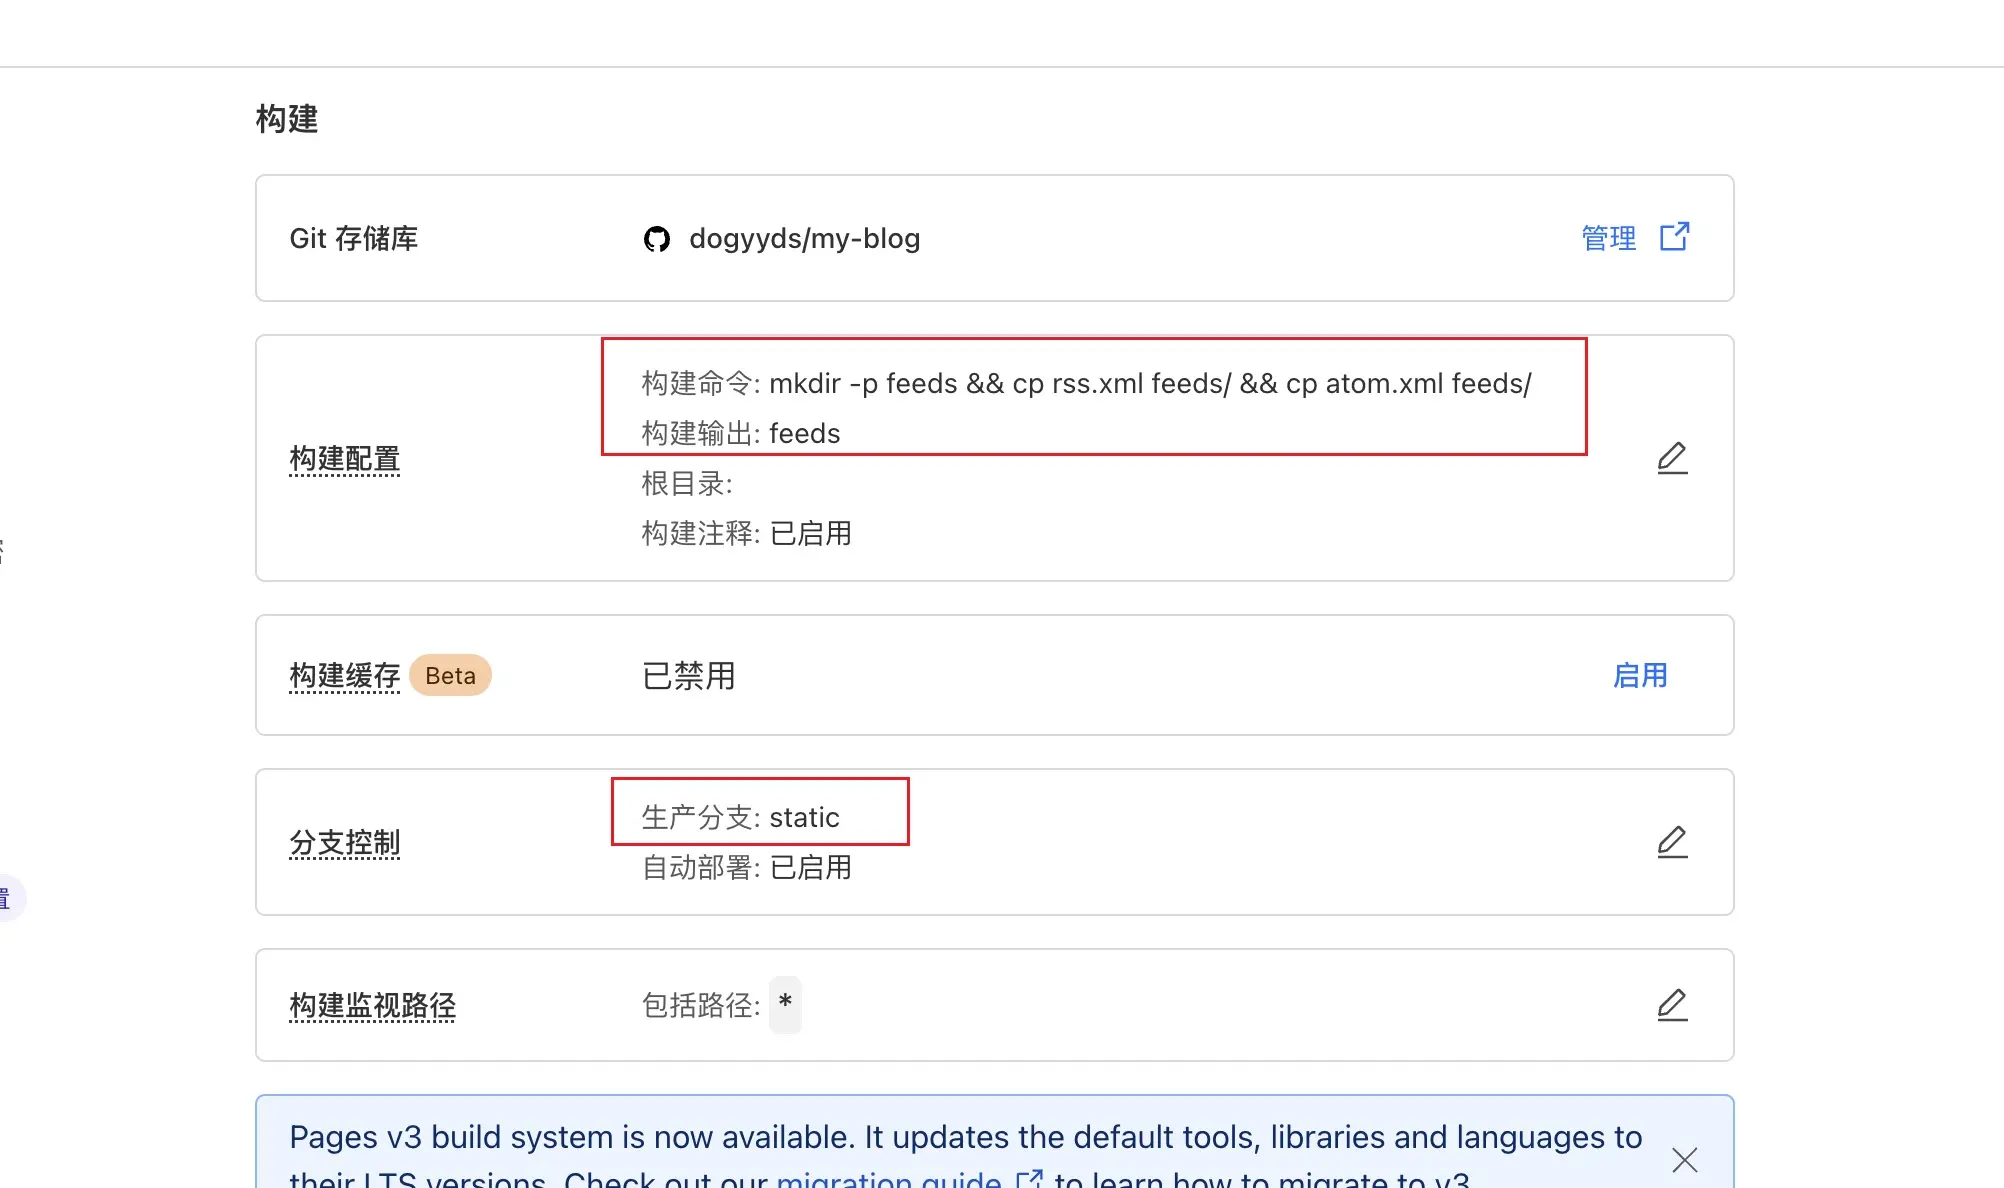The height and width of the screenshot is (1188, 2004).
Task: Open the edit icon for 构建监视路径
Action: (1672, 1005)
